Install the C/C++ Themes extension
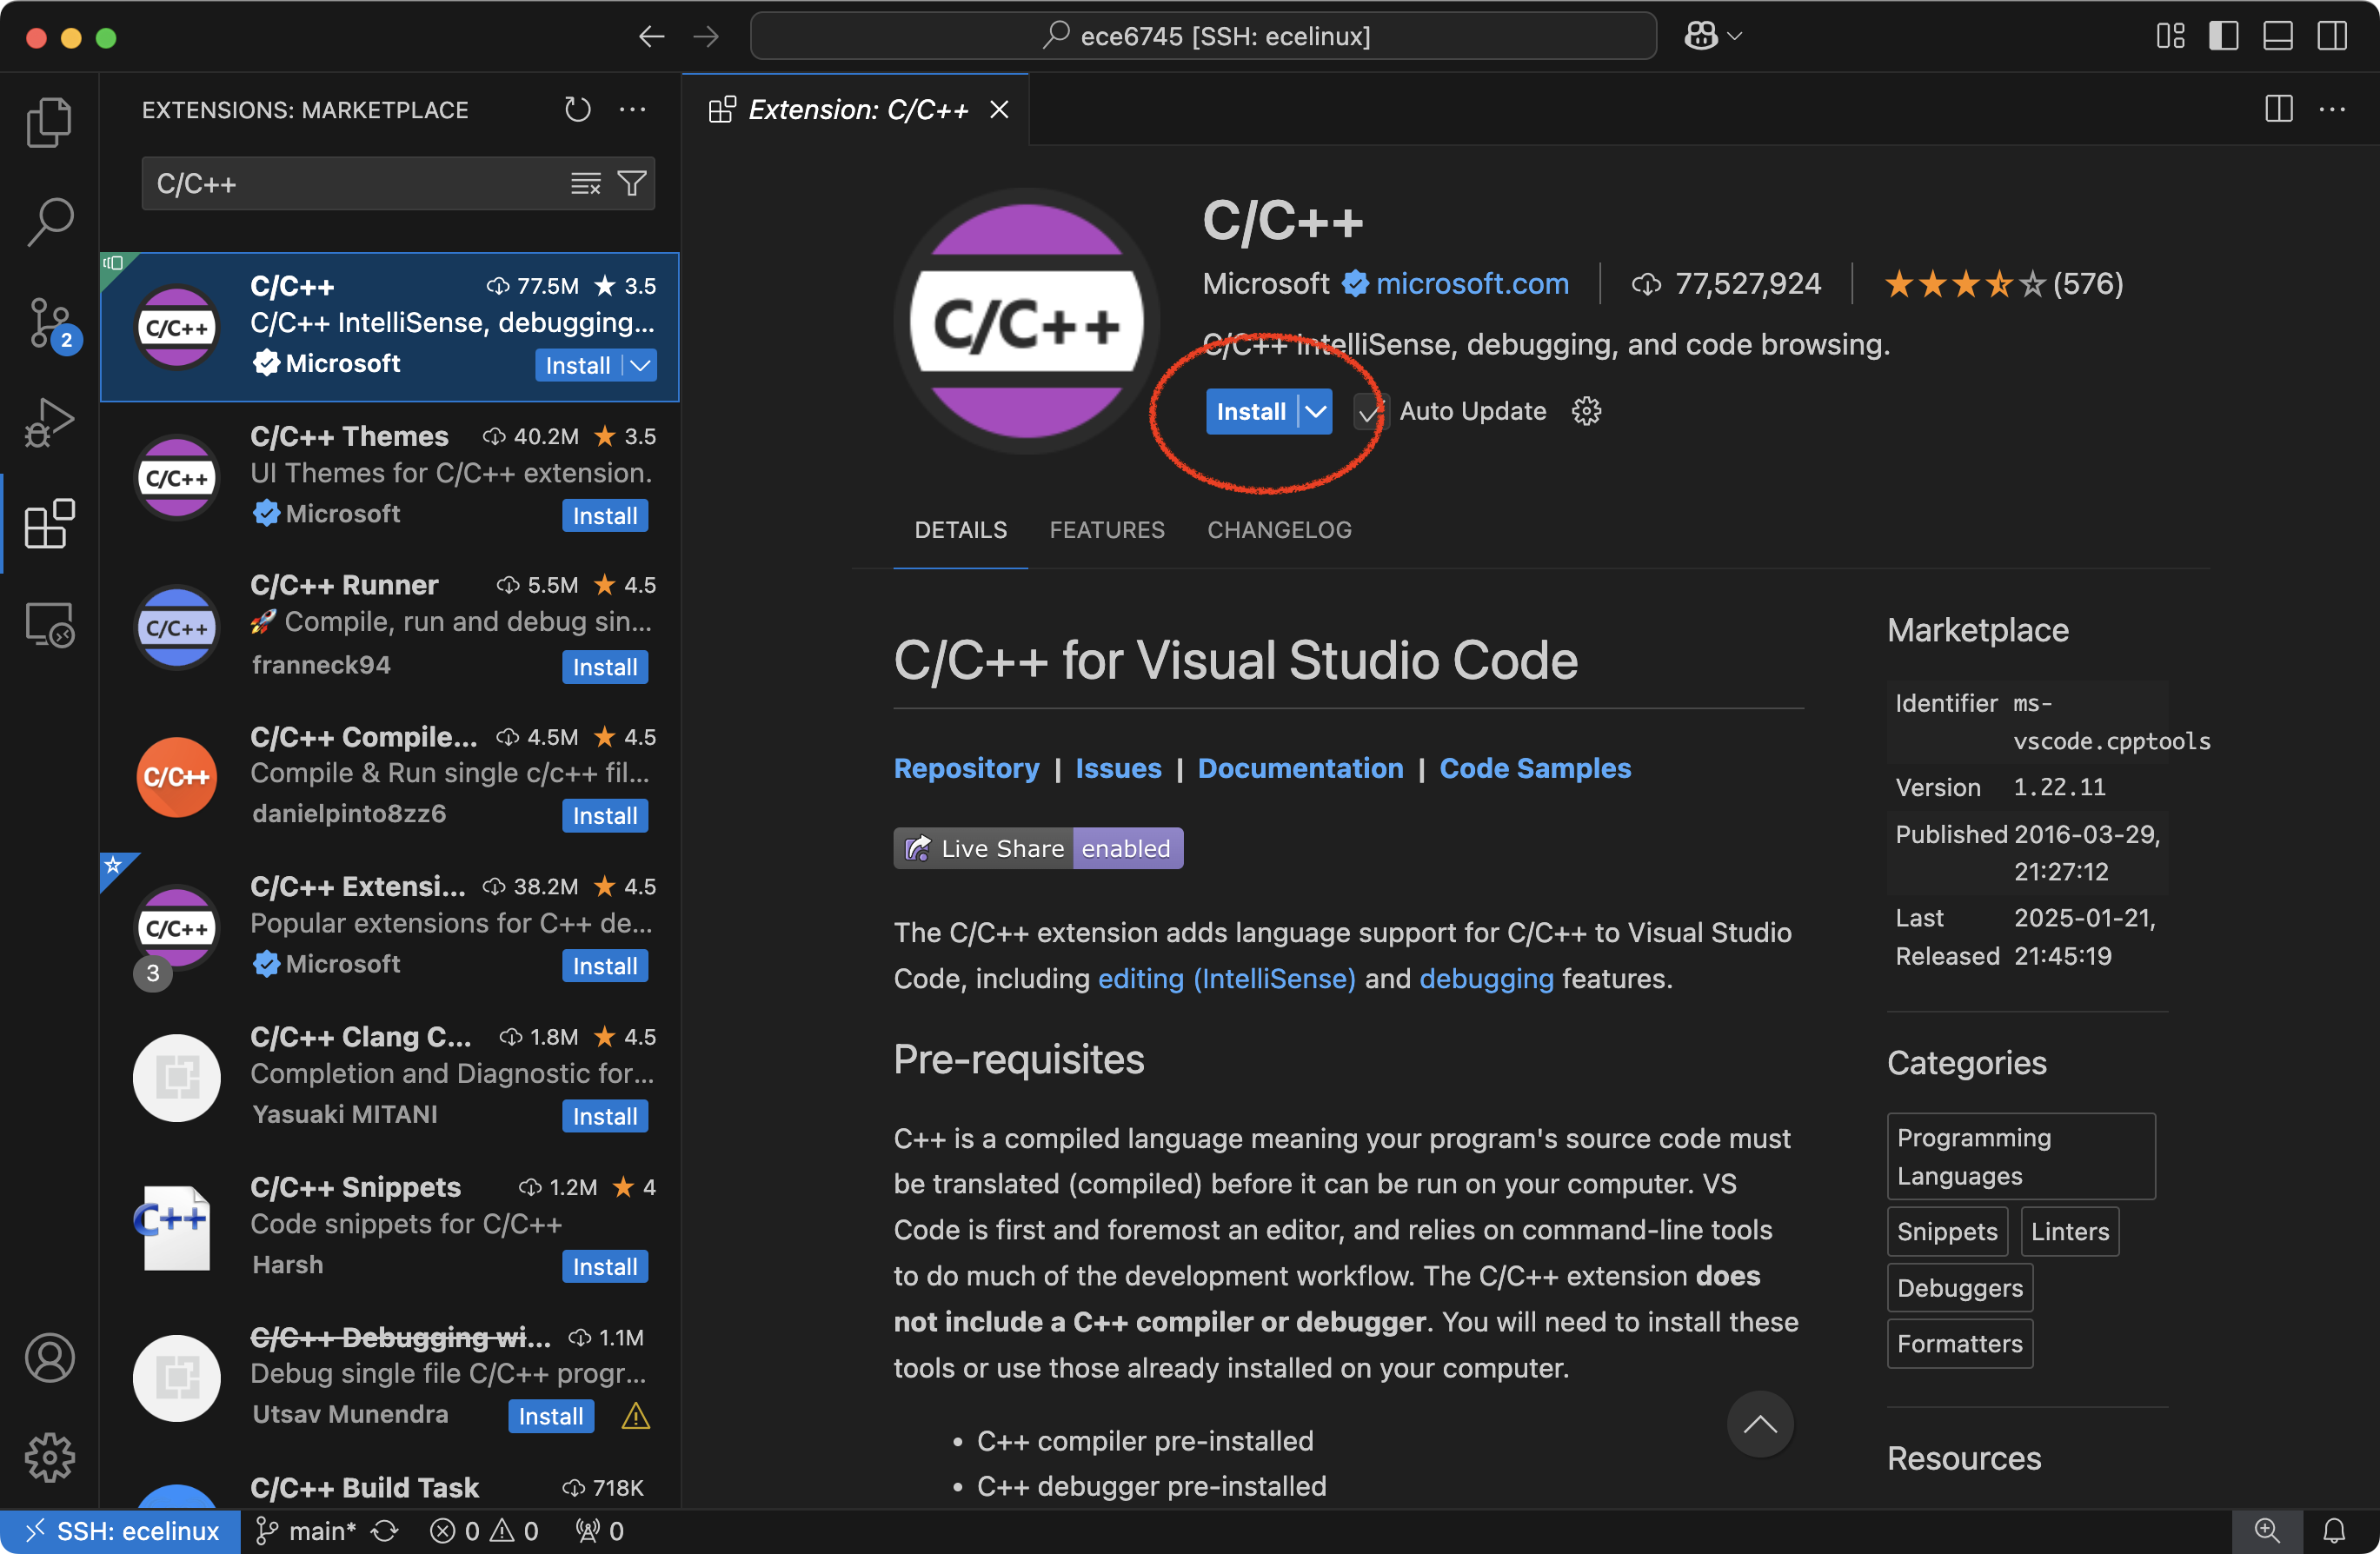The height and width of the screenshot is (1554, 2380). pyautogui.click(x=604, y=516)
